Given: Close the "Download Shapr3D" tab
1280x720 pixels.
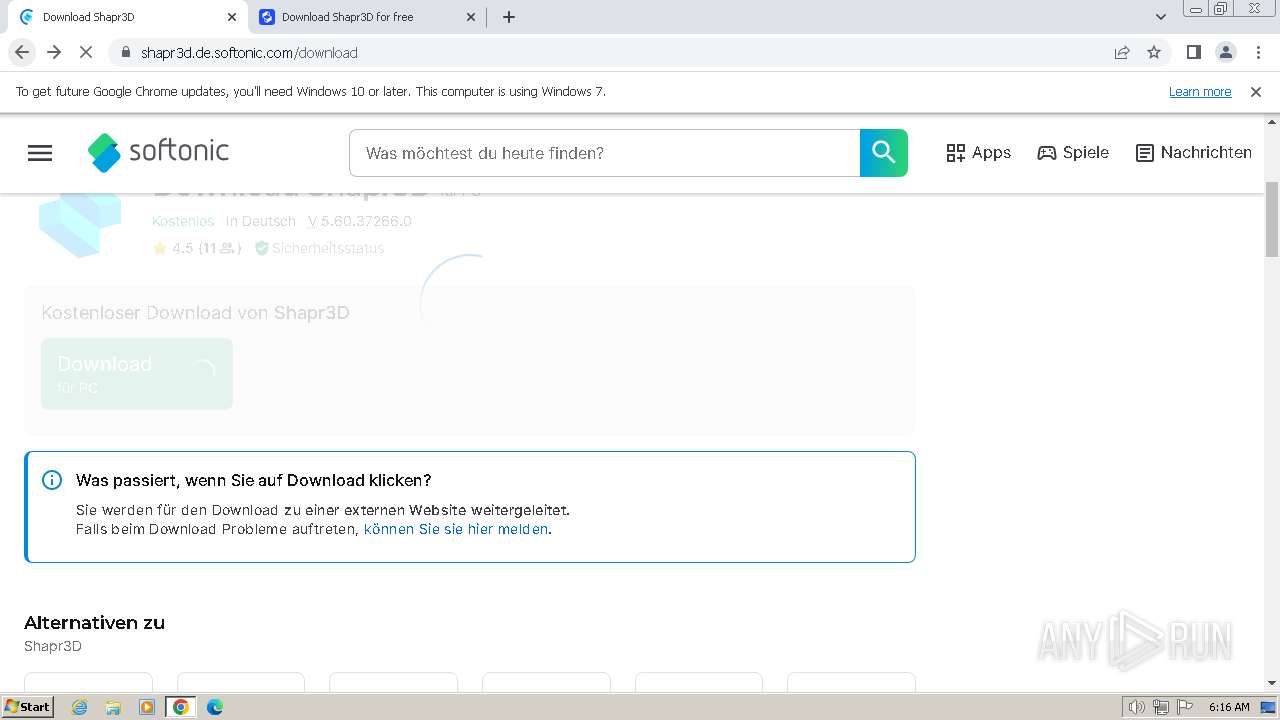Looking at the screenshot, I should click(232, 17).
